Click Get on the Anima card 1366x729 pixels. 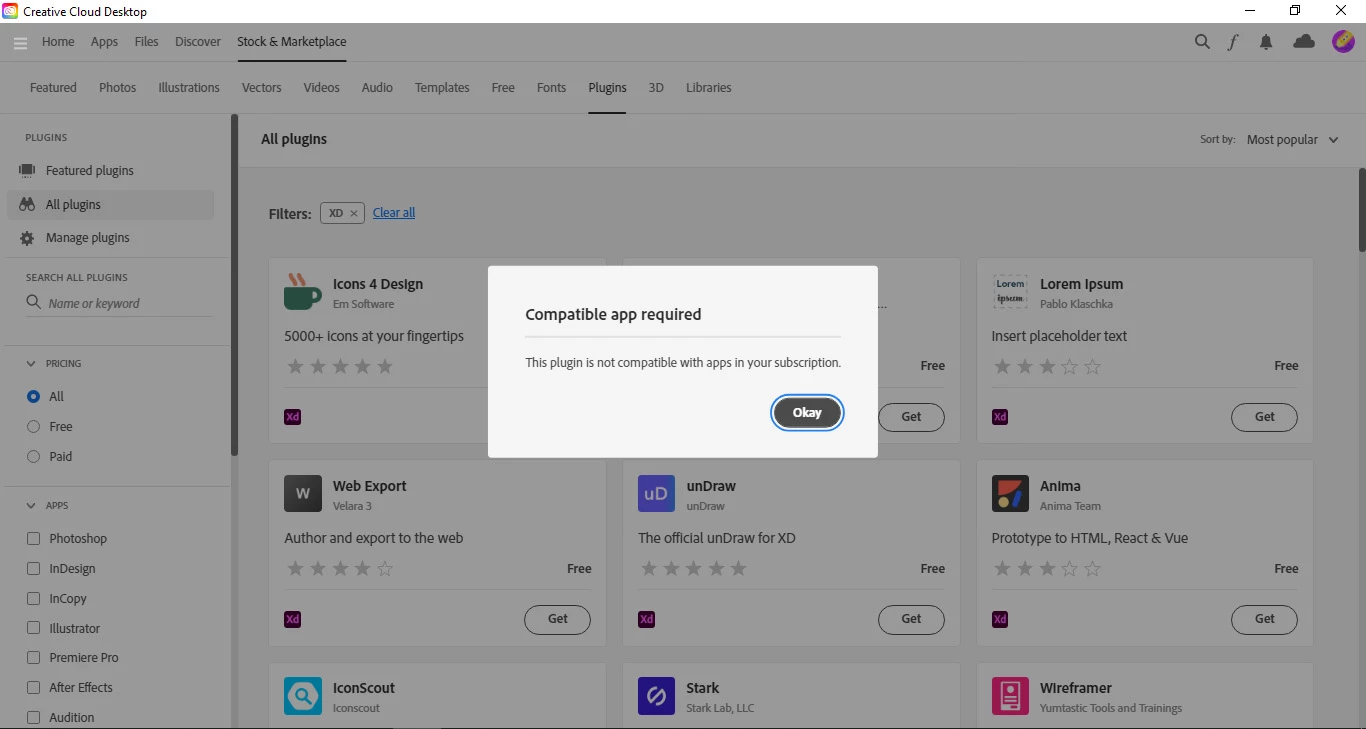[1264, 619]
